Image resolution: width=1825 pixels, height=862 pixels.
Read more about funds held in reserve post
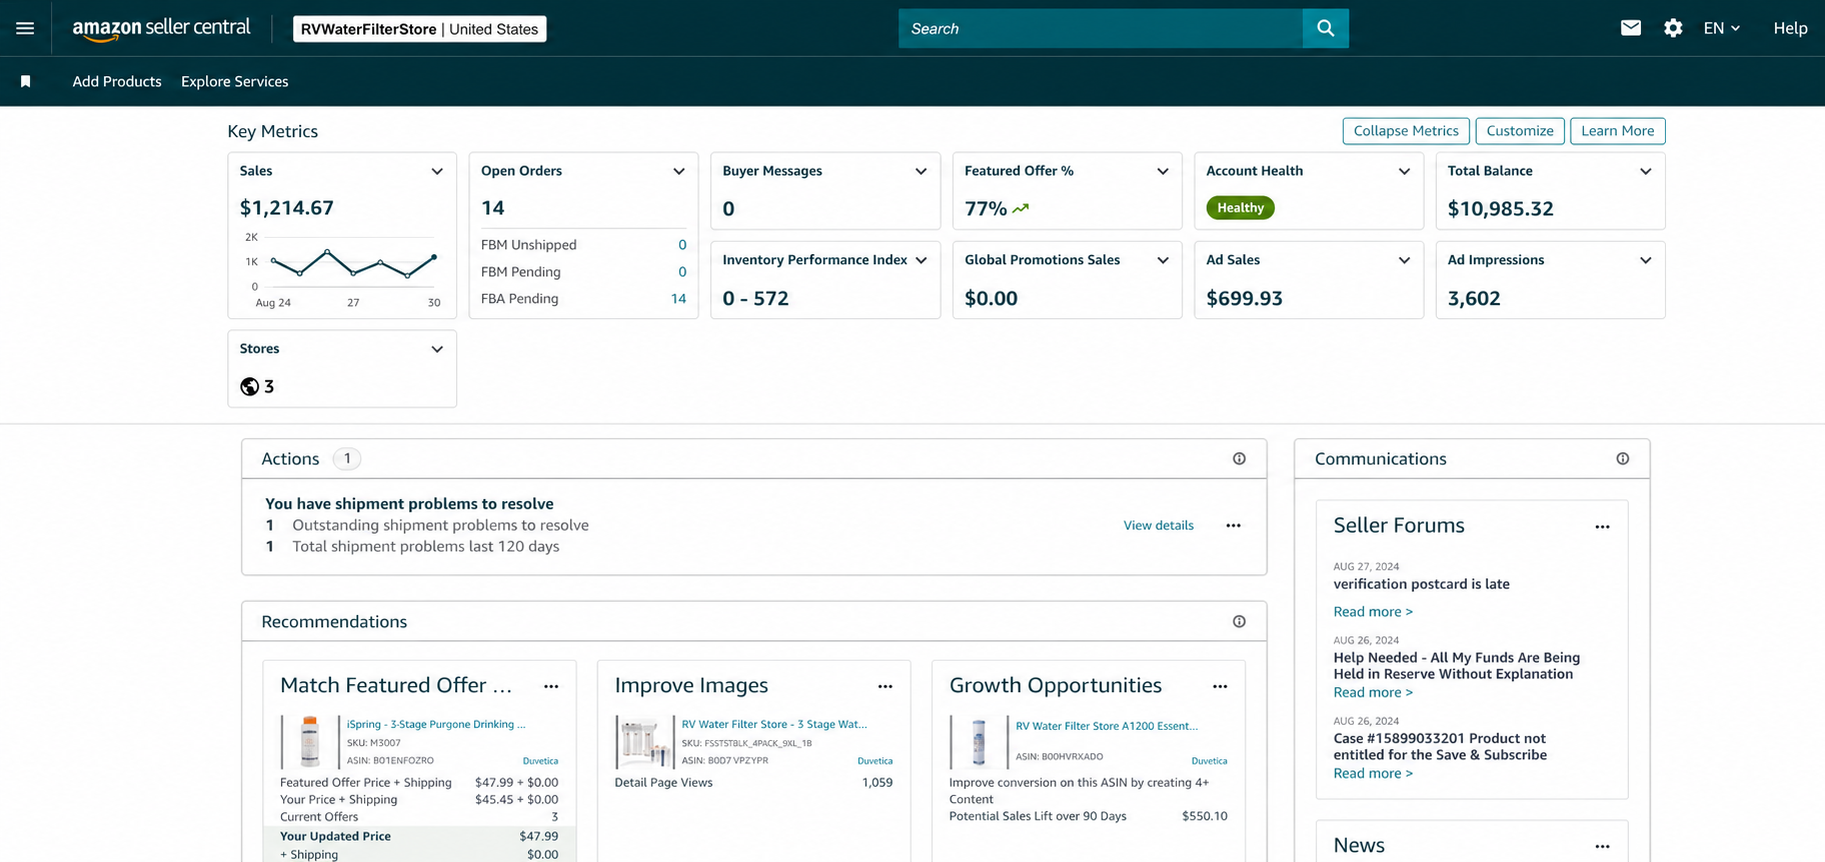tap(1373, 692)
